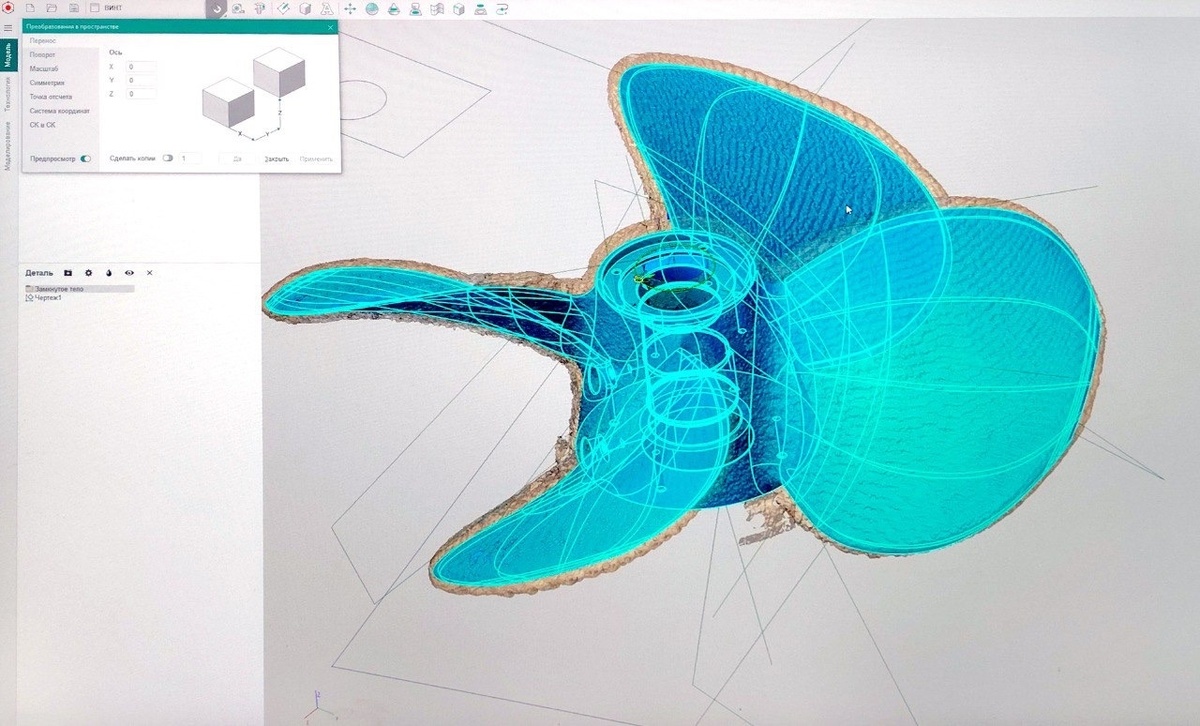The height and width of the screenshot is (726, 1200).
Task: Click the stamp-shaped icon after the cone
Action: [x=415, y=9]
